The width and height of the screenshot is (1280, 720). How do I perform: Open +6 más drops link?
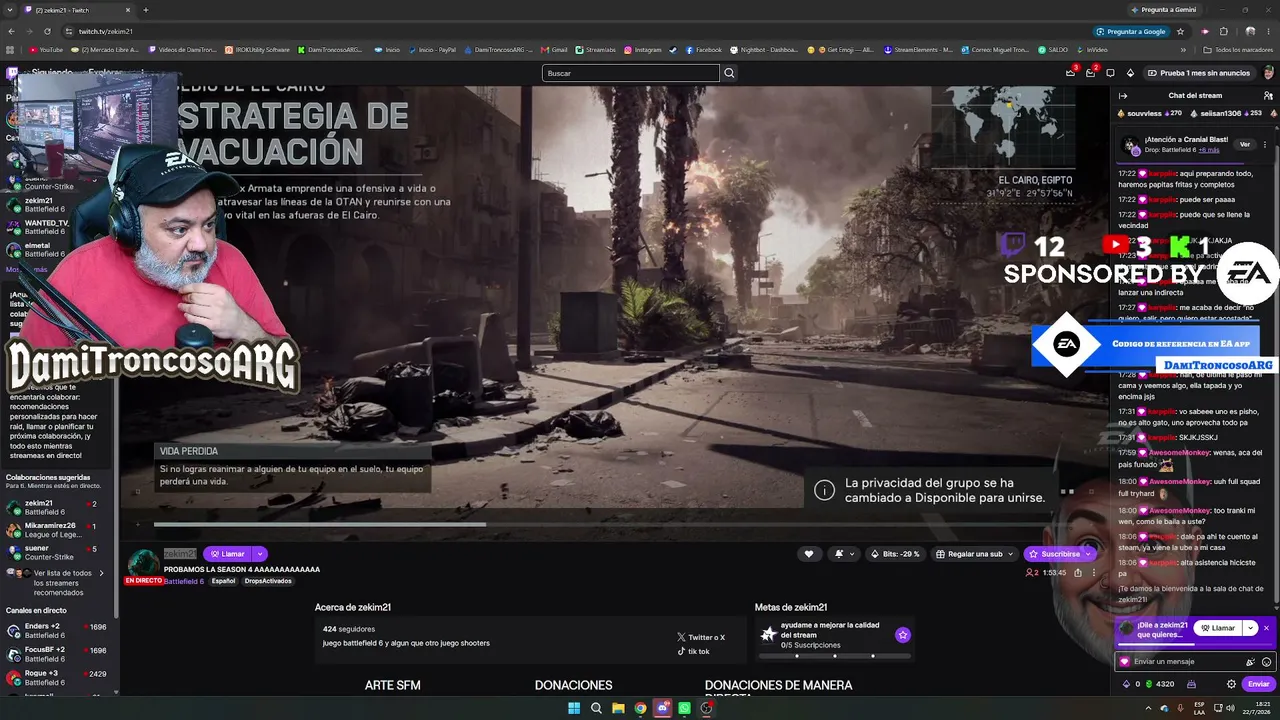pos(1208,150)
